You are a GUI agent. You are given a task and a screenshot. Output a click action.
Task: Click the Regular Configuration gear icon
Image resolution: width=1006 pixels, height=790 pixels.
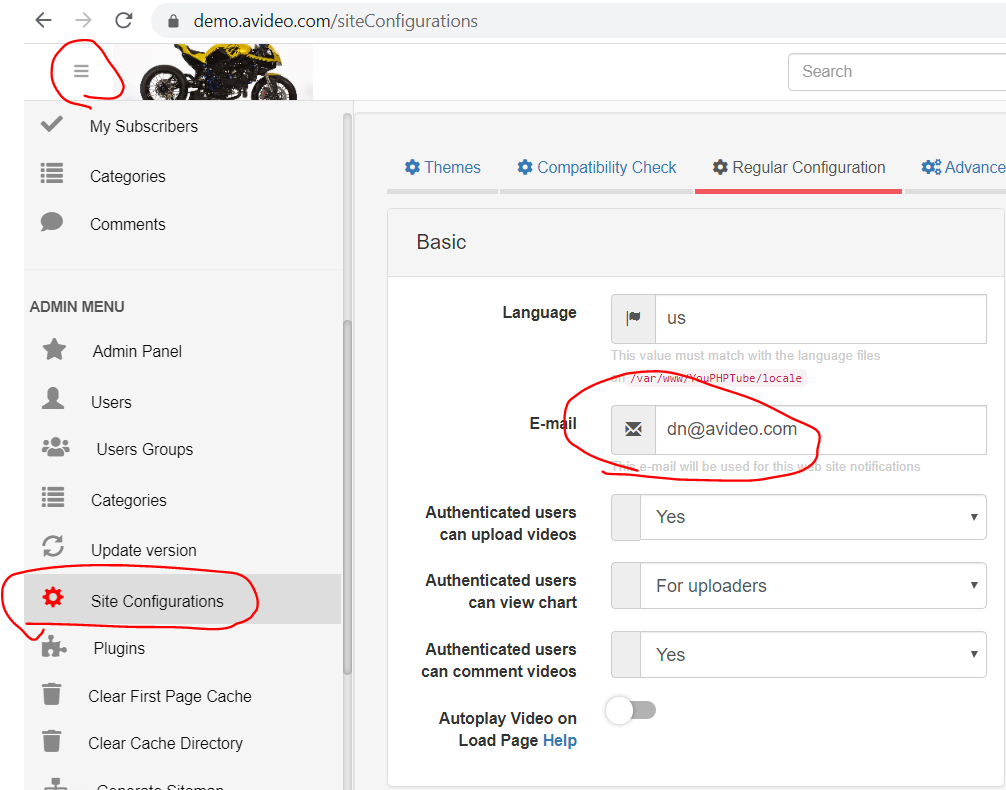pos(720,167)
